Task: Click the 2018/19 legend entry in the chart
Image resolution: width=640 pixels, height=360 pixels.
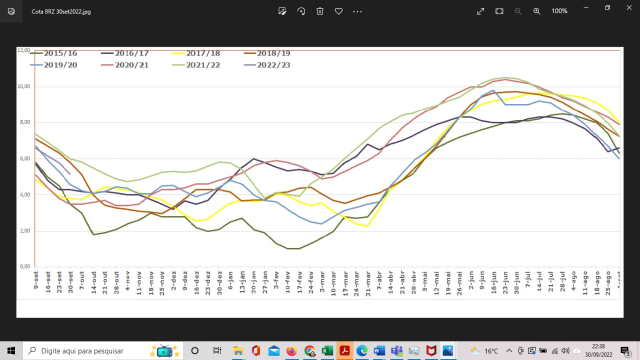Action: (x=267, y=53)
